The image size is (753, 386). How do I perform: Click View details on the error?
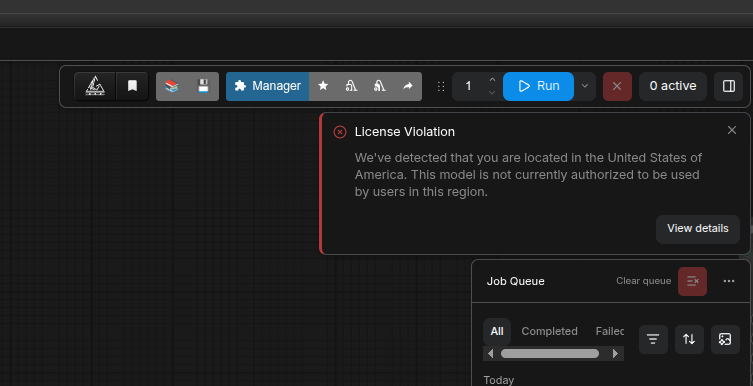pyautogui.click(x=698, y=229)
